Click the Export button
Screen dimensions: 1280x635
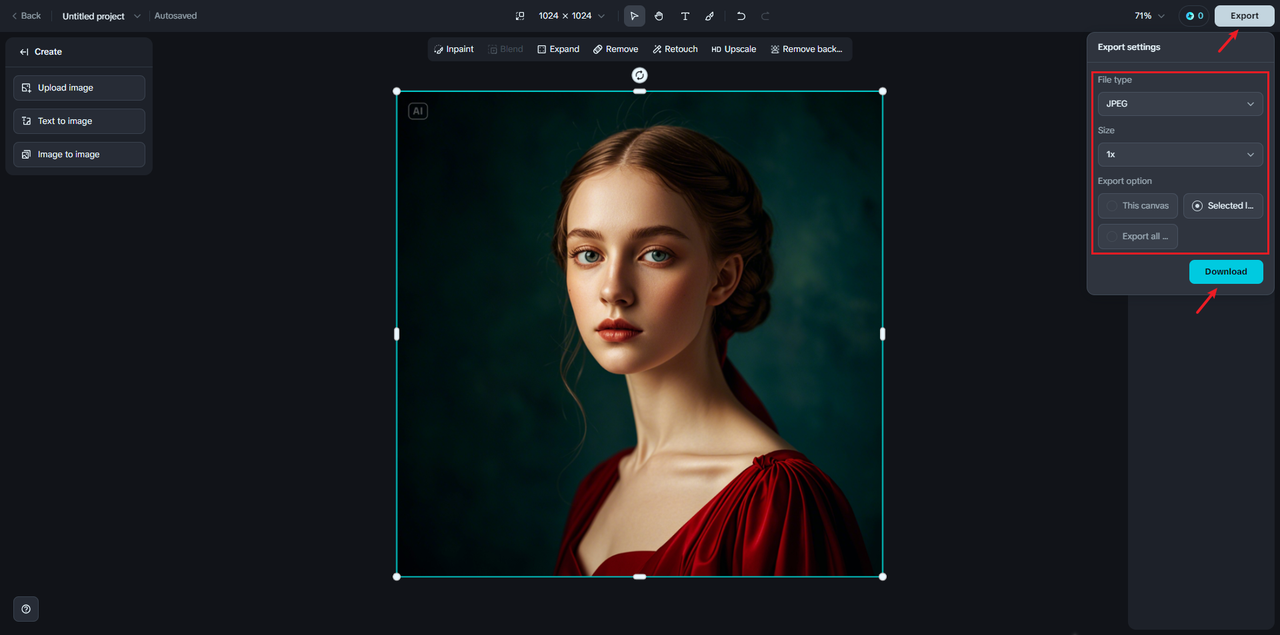pos(1244,16)
